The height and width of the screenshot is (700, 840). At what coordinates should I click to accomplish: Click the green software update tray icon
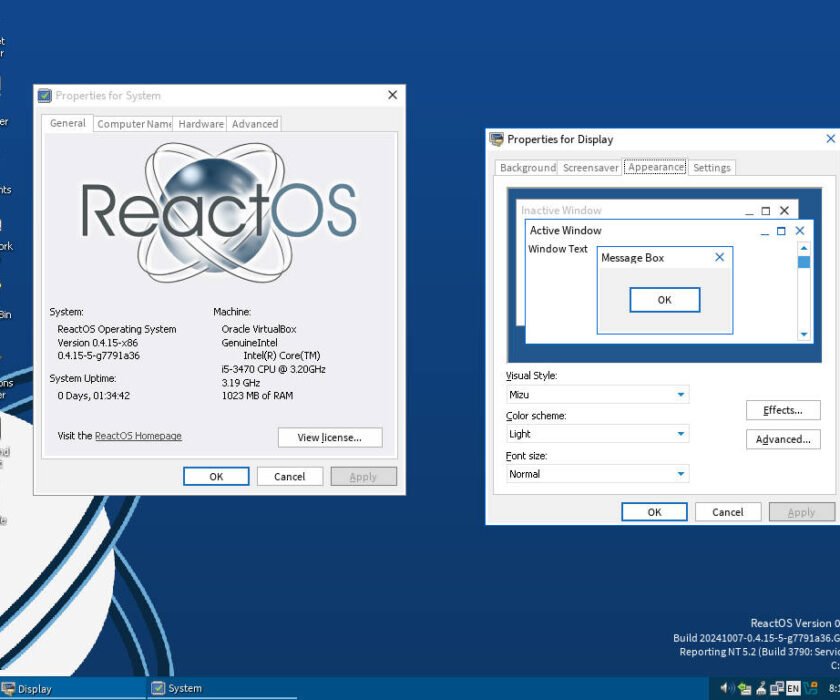[744, 689]
